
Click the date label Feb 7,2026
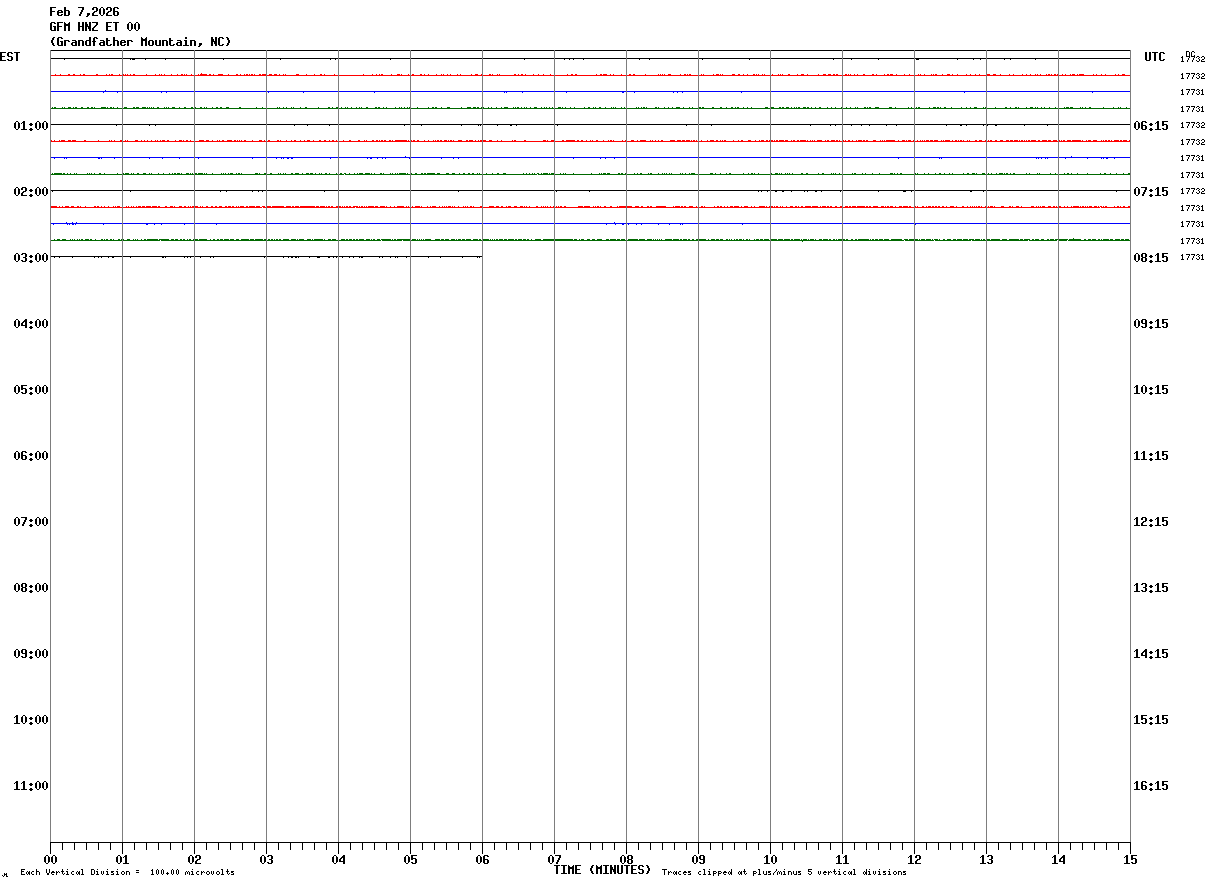pos(84,12)
